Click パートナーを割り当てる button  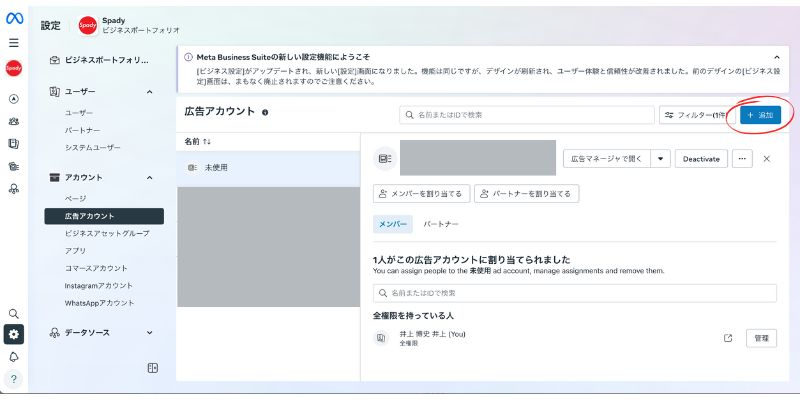click(527, 194)
